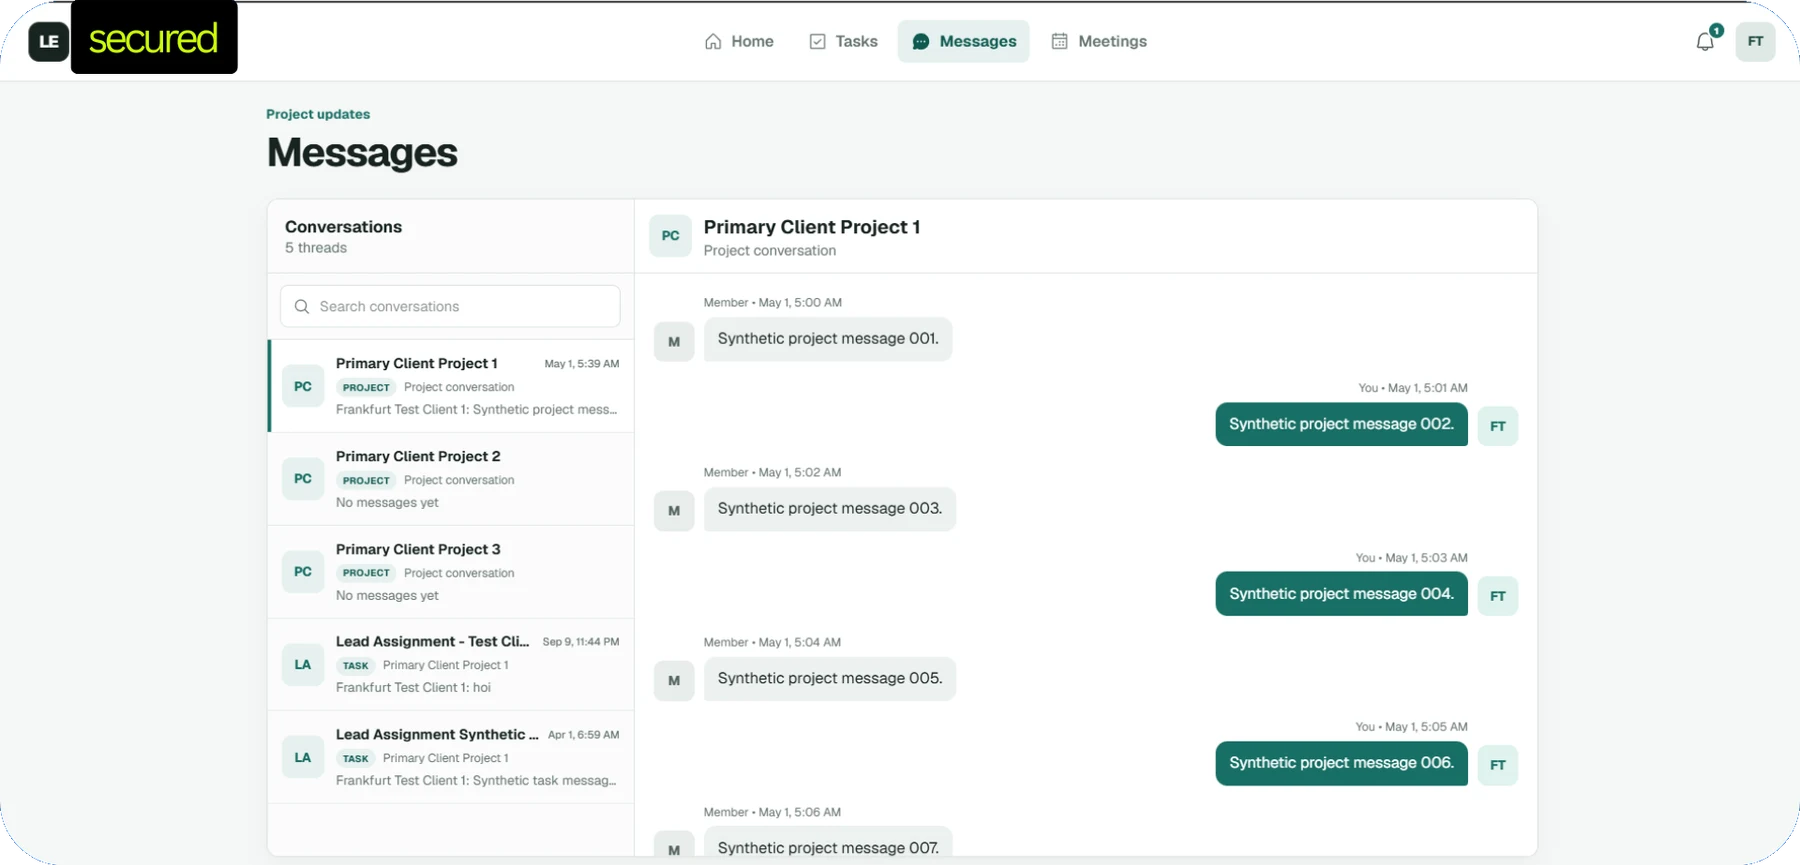Screen dimensions: 1800x865
Task: Click message bubble 'Synthetic project message 006.'
Action: [1341, 763]
